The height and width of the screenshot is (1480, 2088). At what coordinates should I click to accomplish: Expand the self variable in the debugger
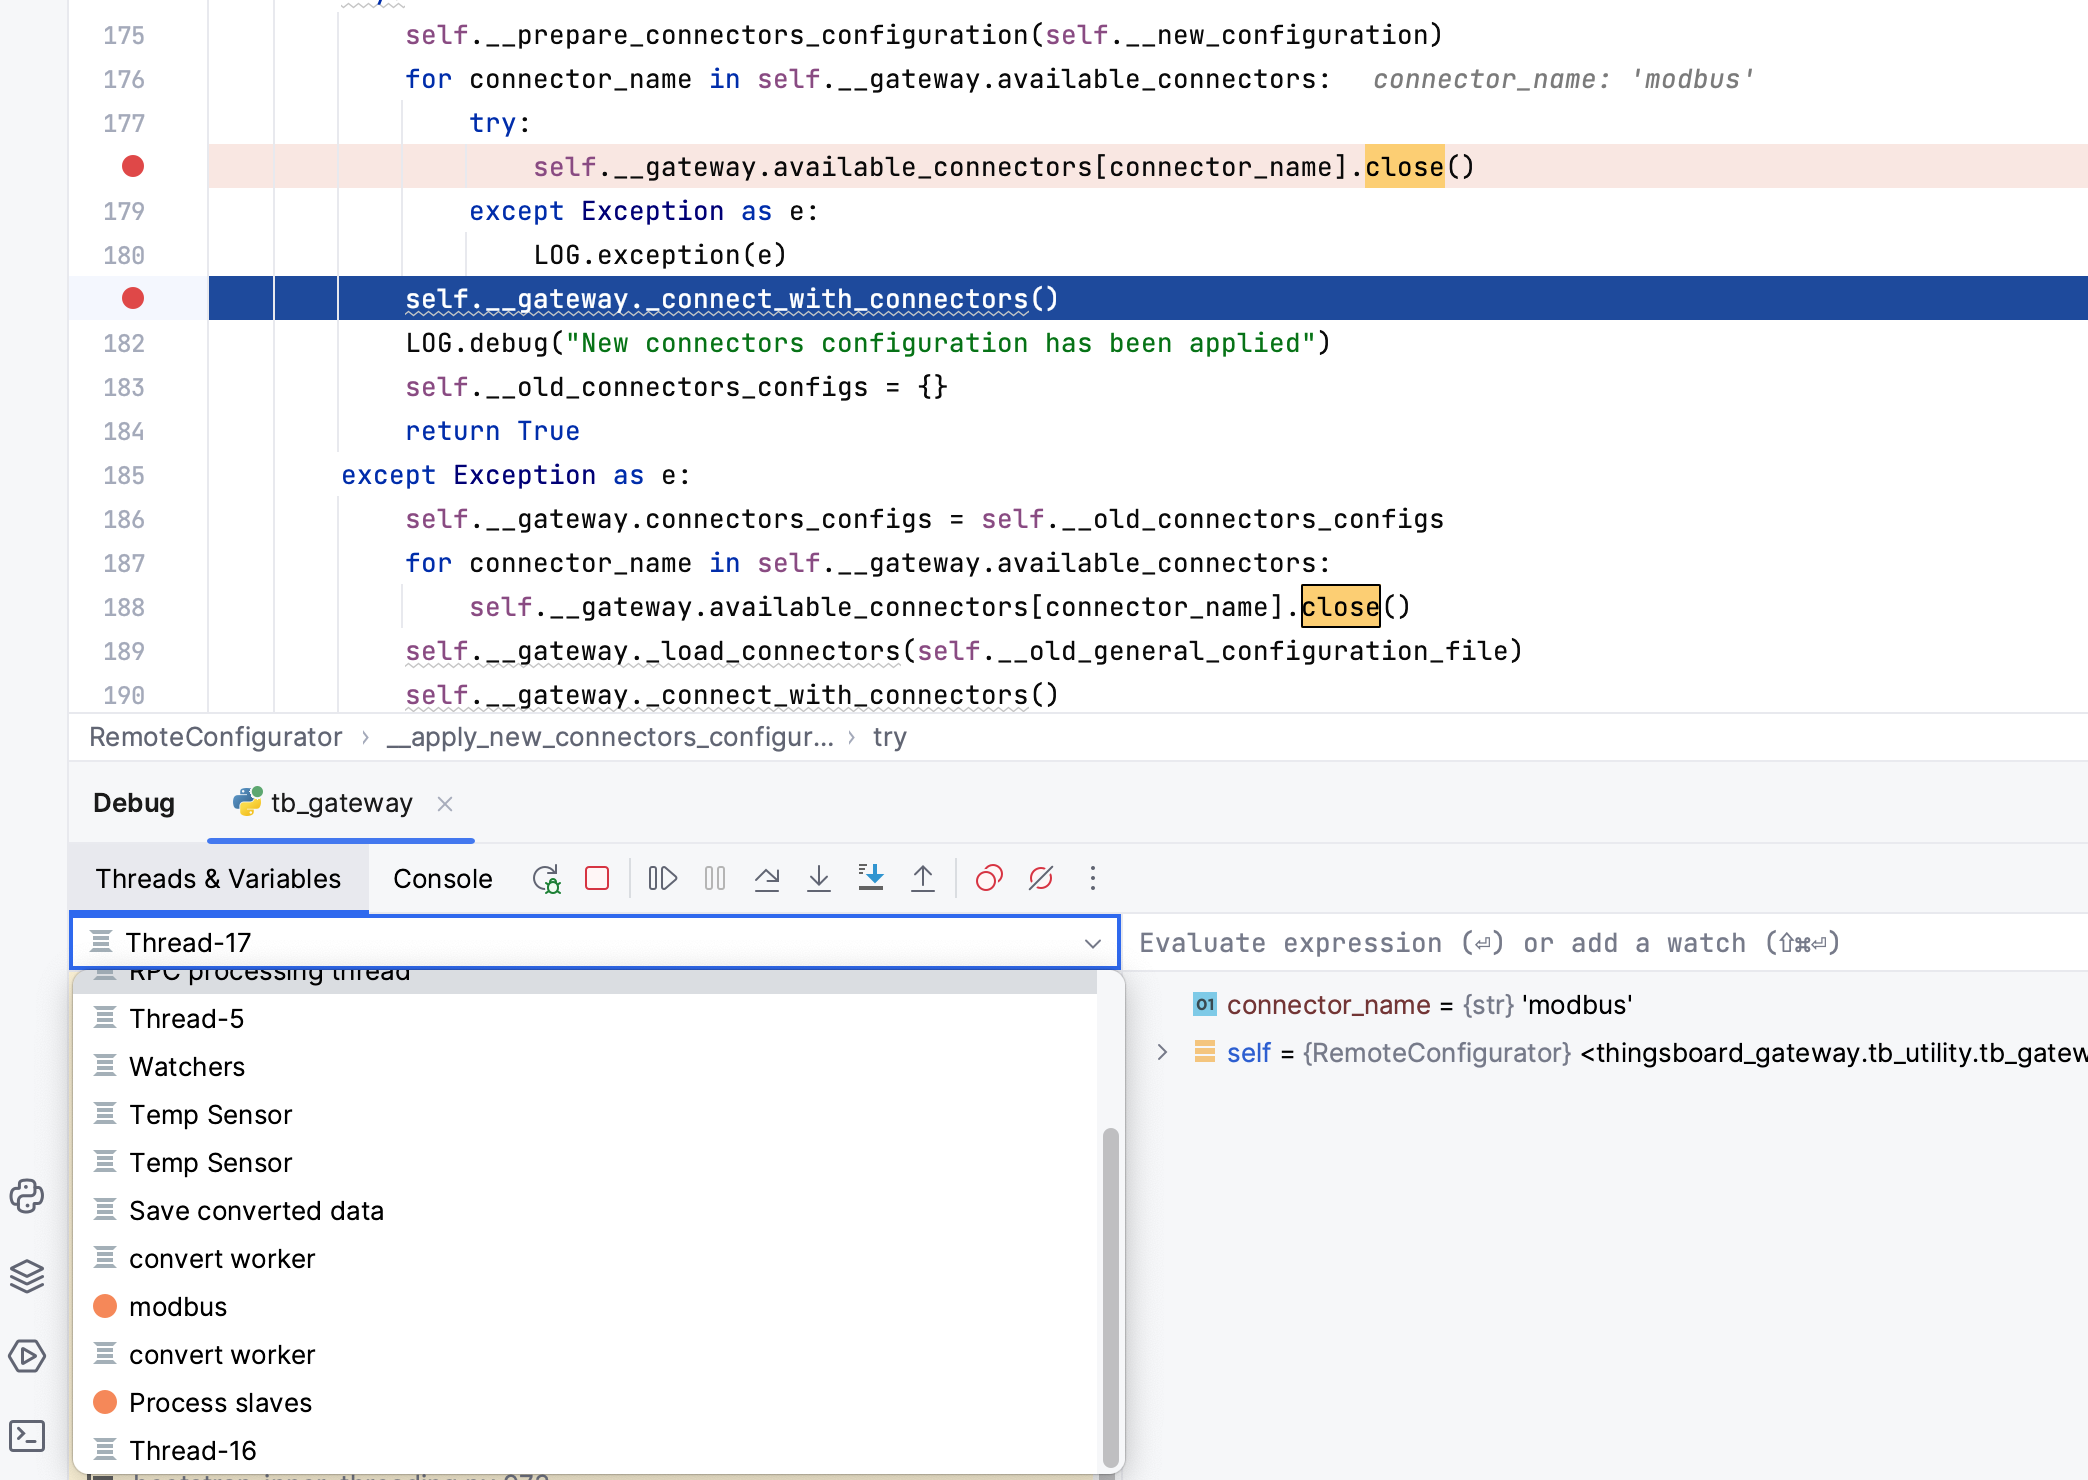pos(1162,1052)
